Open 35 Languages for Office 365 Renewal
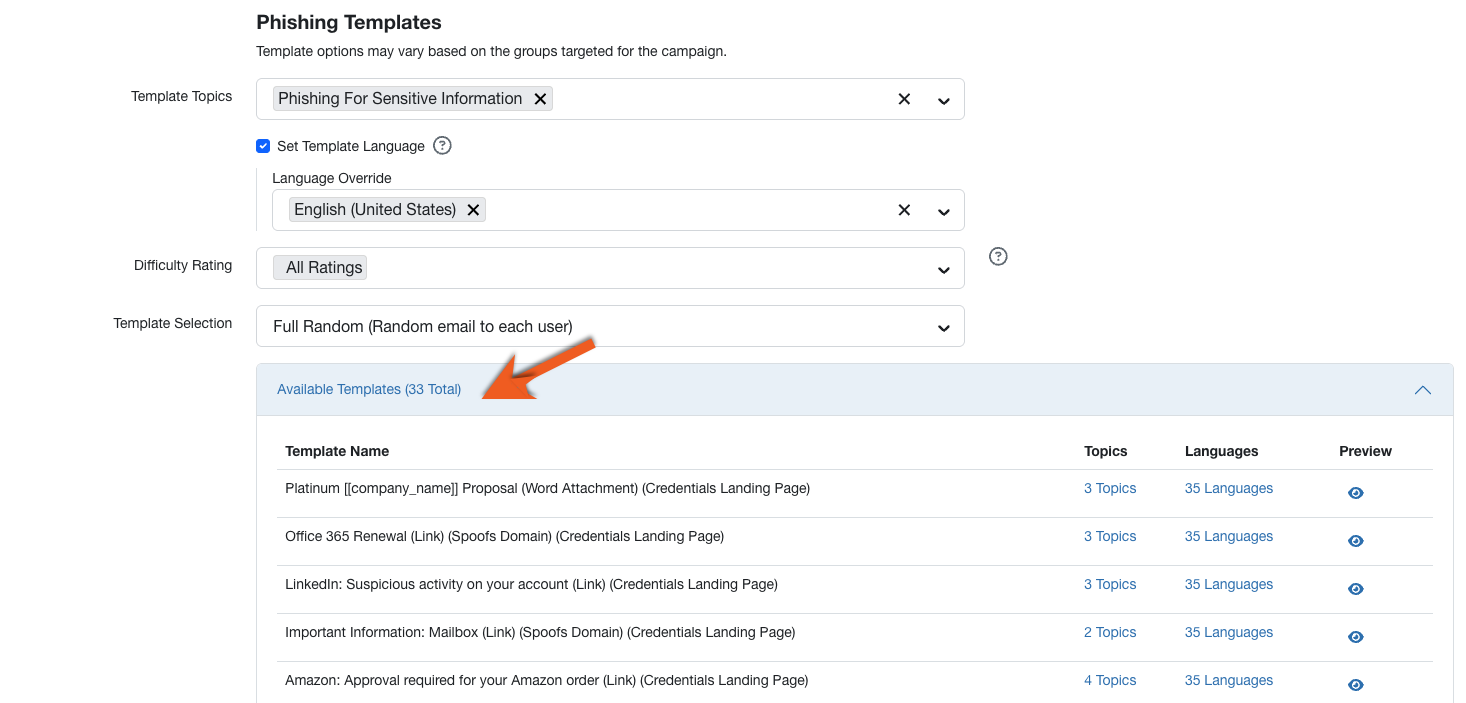1466x703 pixels. pos(1228,536)
